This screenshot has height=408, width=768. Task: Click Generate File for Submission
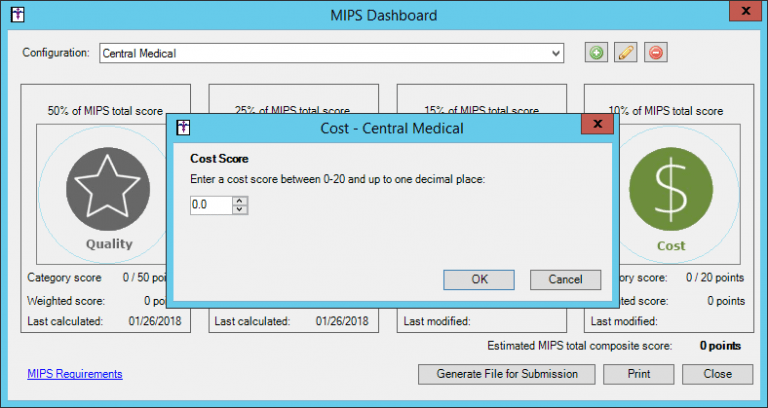click(506, 374)
